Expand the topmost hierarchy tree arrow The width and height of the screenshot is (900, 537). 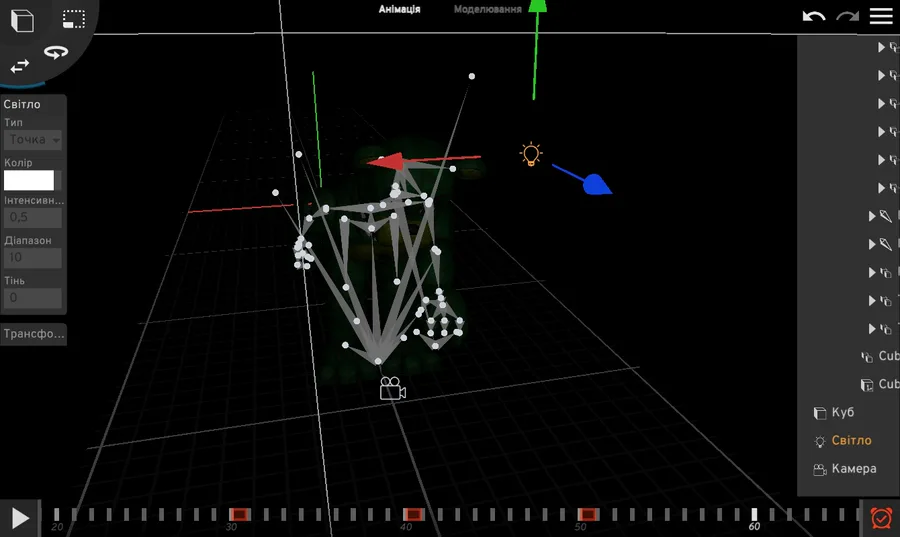pos(881,47)
